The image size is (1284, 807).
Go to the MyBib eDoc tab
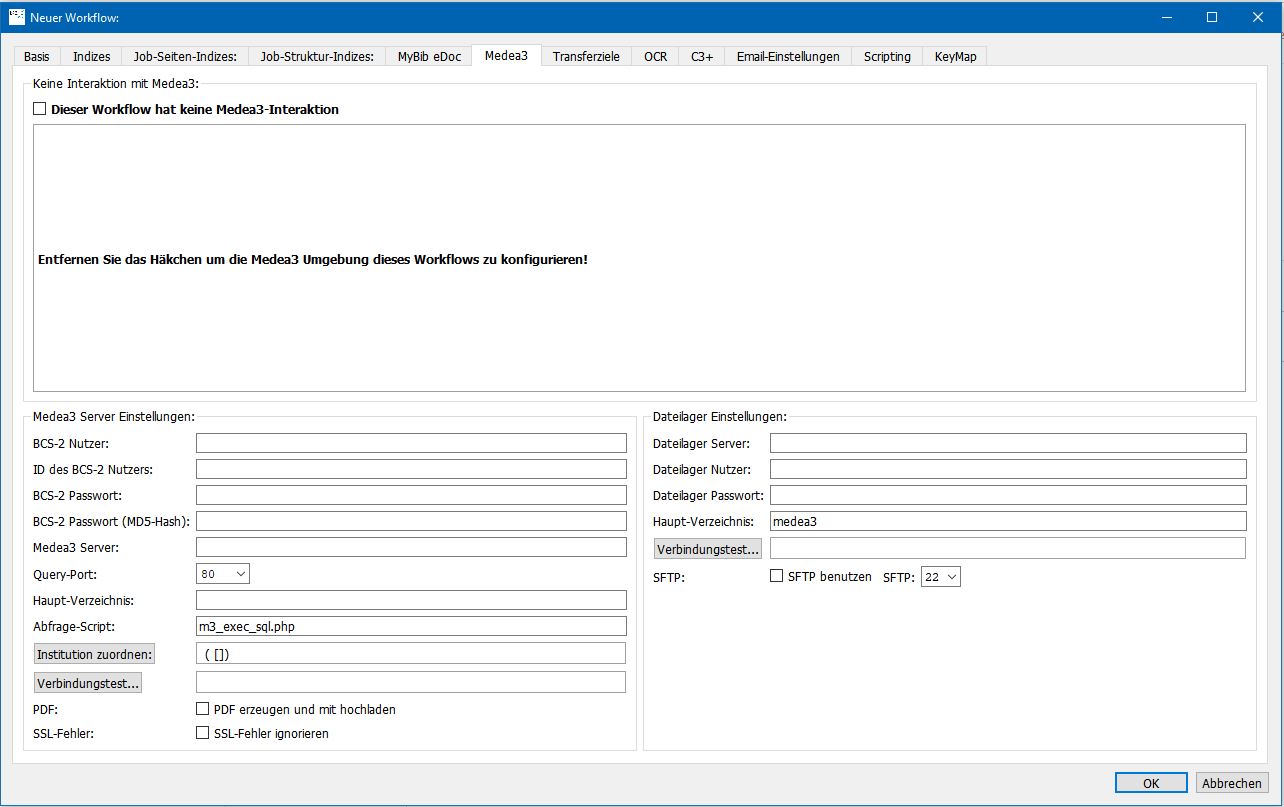click(x=429, y=57)
